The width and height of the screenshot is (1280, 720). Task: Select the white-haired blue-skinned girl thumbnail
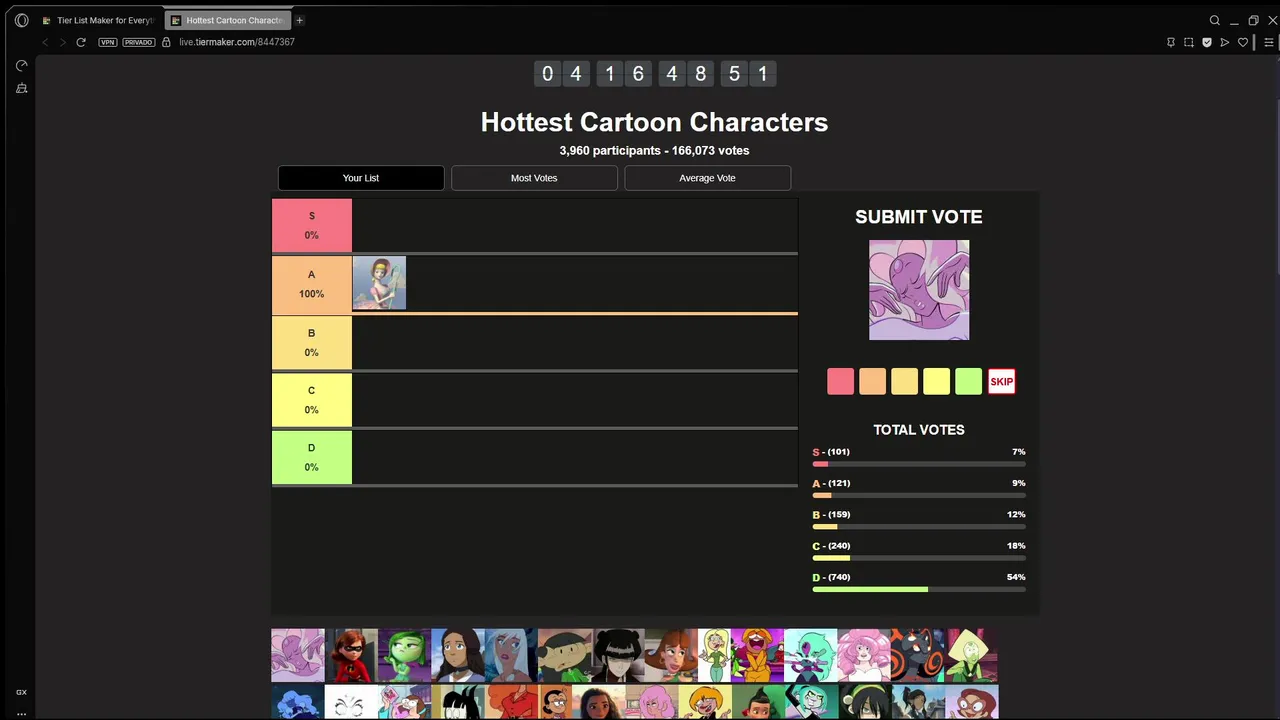pos(511,655)
